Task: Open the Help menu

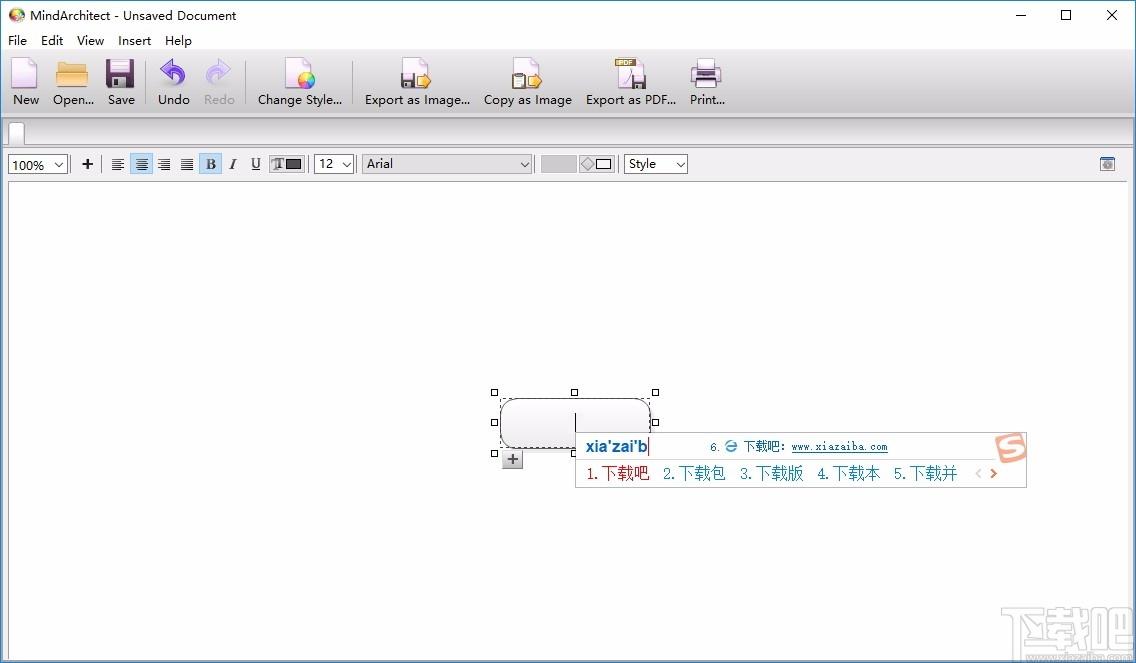Action: (178, 41)
